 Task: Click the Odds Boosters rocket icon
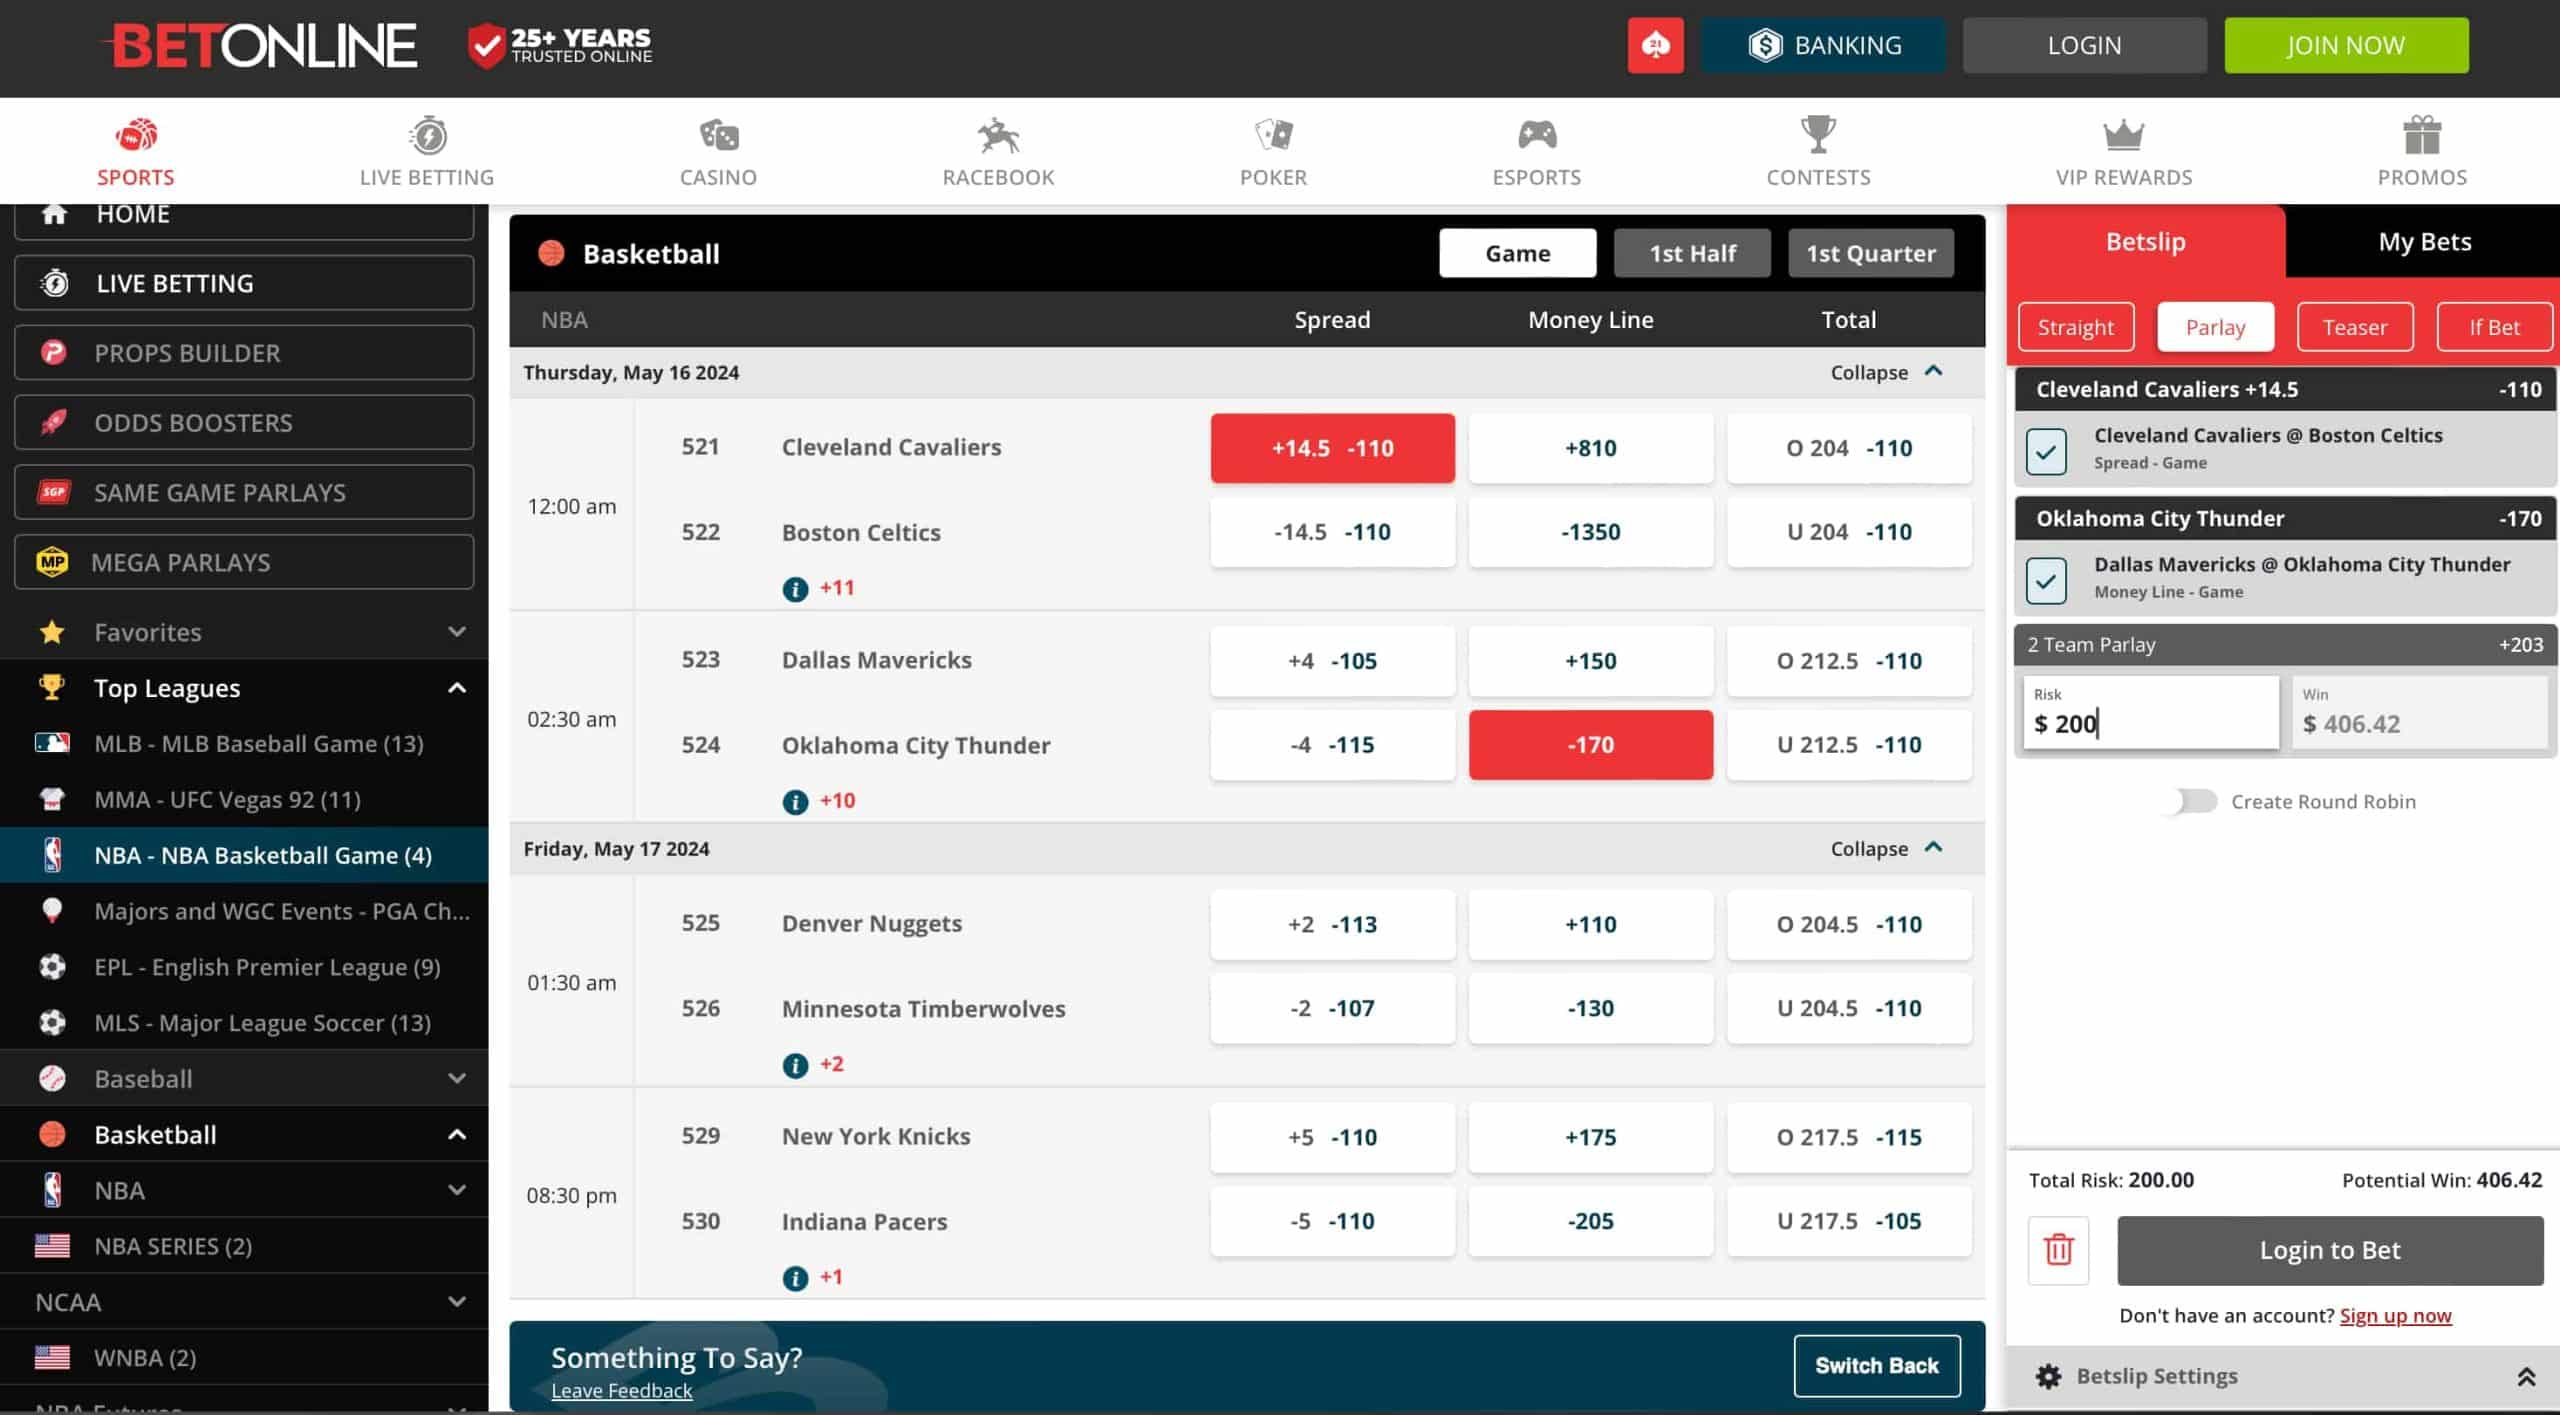point(53,422)
